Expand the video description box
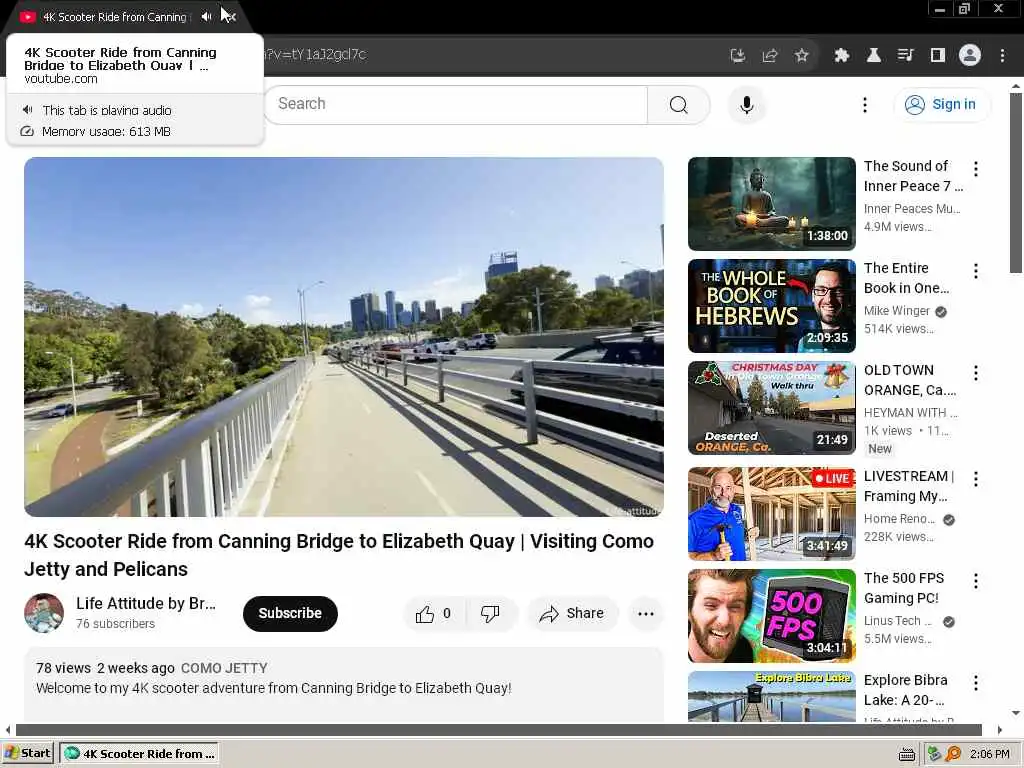This screenshot has height=768, width=1024. coord(344,684)
